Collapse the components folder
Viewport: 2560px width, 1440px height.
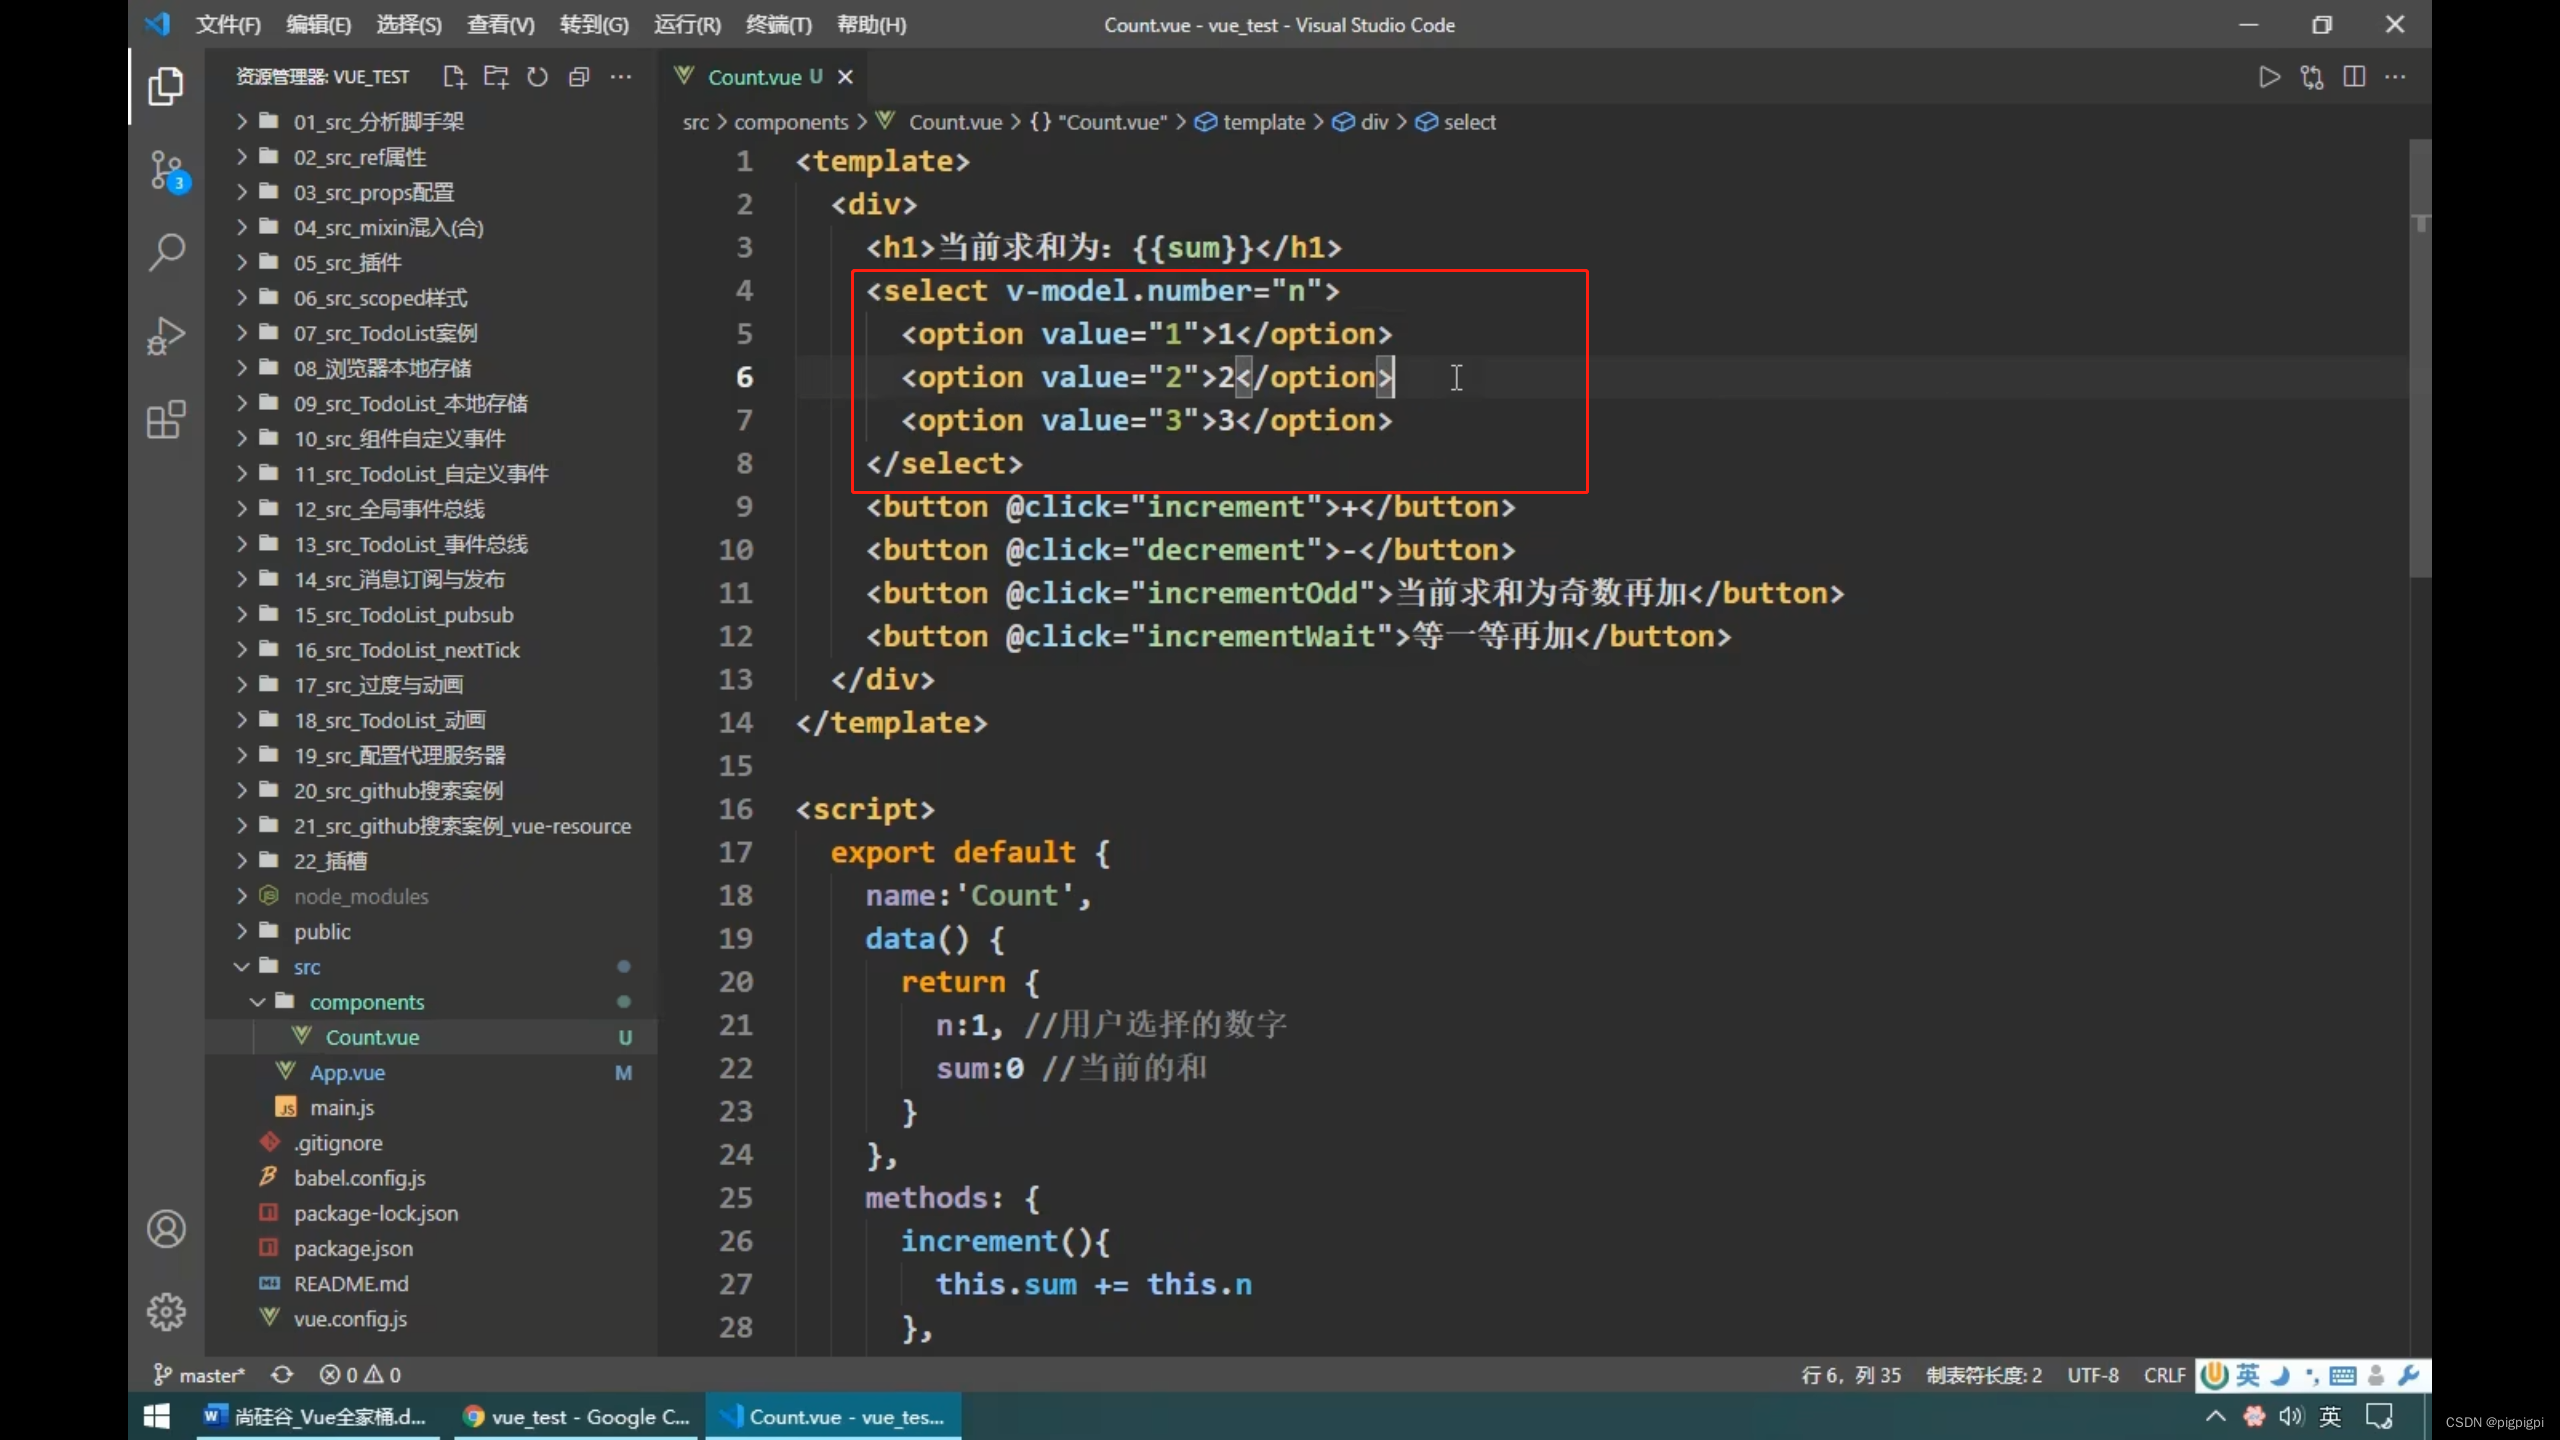(432, 1002)
